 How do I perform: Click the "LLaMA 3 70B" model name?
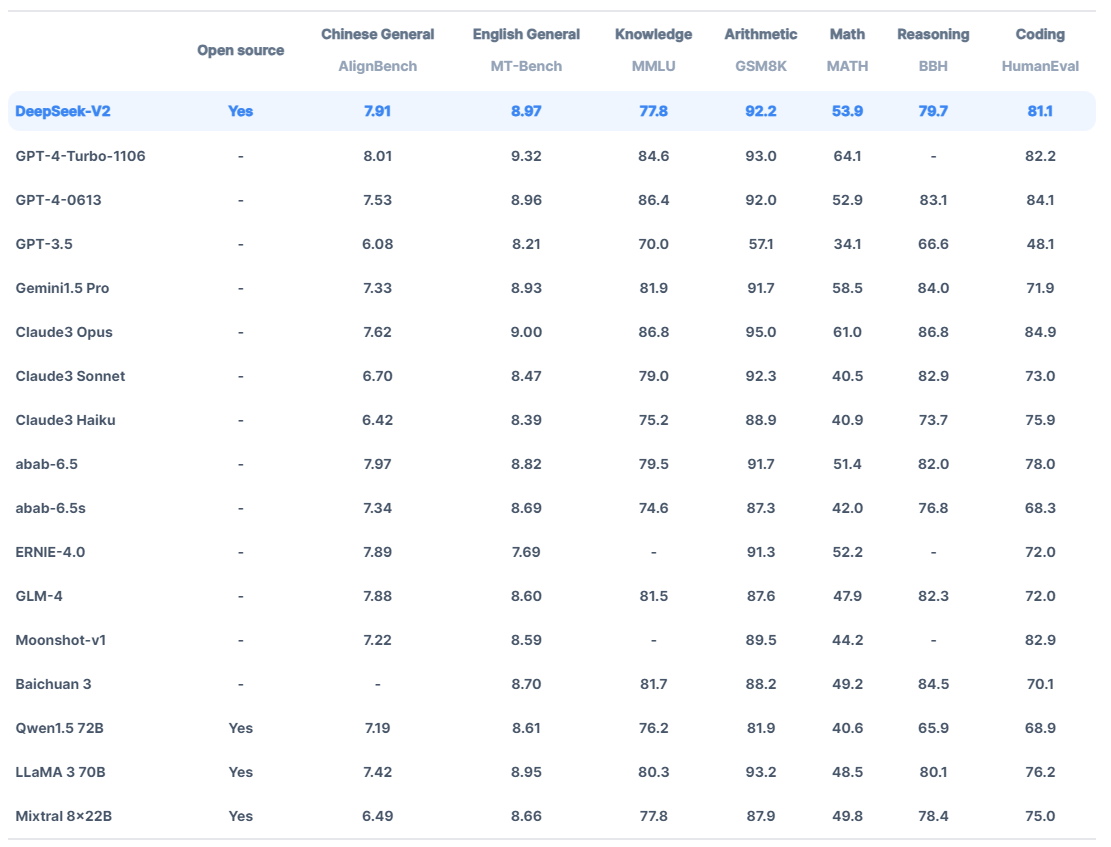coord(60,771)
